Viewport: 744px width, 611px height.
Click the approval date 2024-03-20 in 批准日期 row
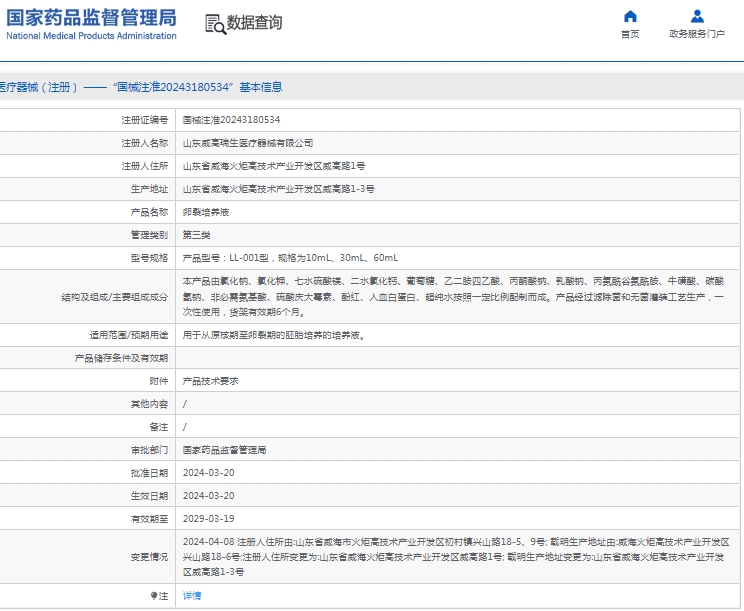[x=208, y=473]
